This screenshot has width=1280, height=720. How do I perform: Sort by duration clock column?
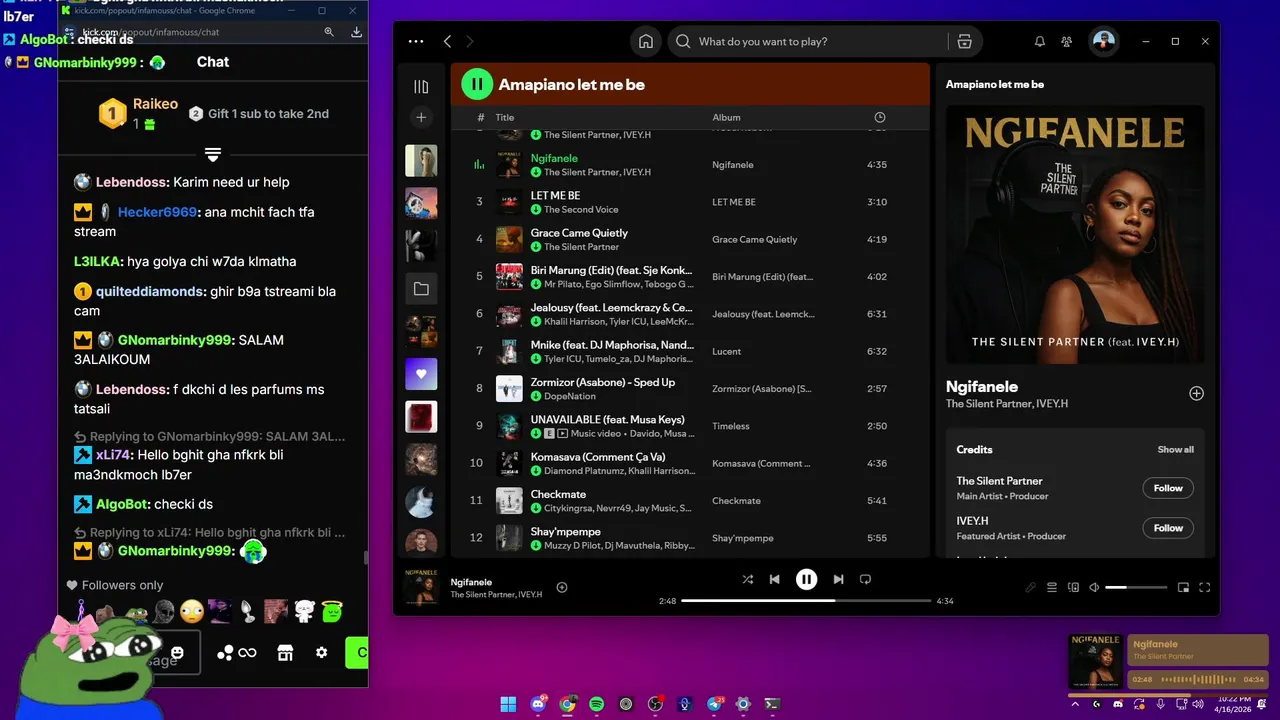880,118
